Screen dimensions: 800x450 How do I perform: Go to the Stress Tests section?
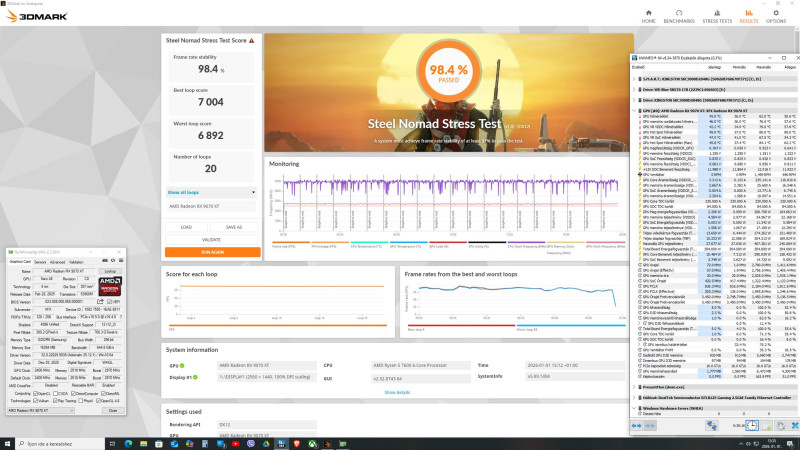click(x=717, y=16)
